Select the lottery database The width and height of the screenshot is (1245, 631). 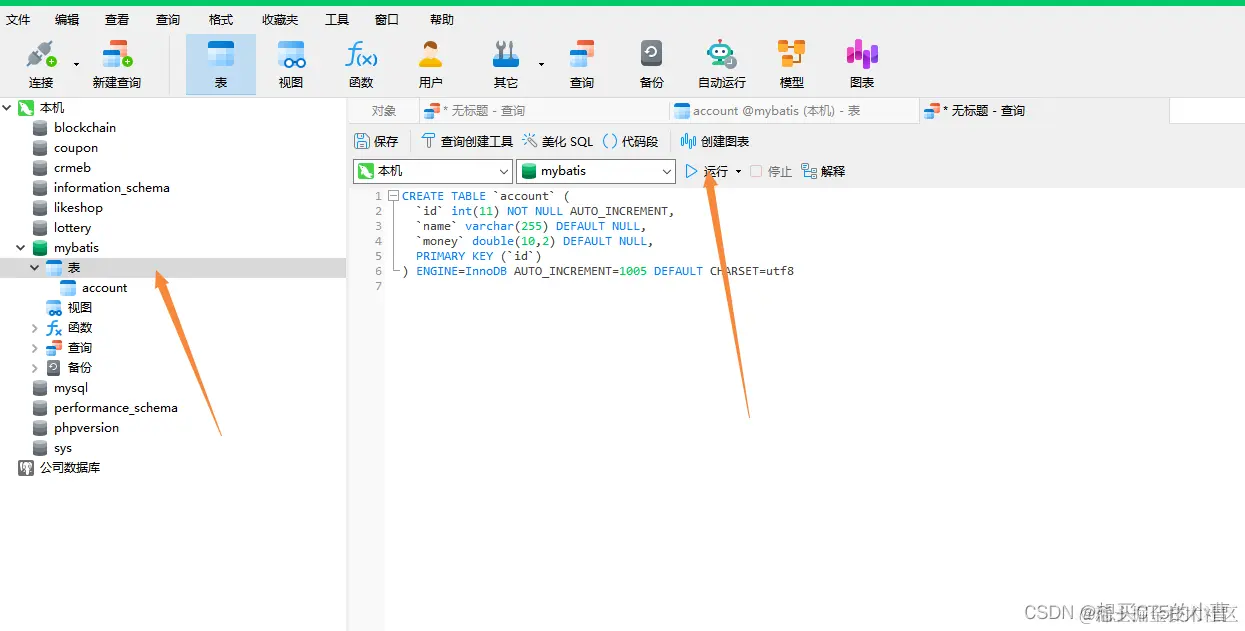[x=72, y=227]
